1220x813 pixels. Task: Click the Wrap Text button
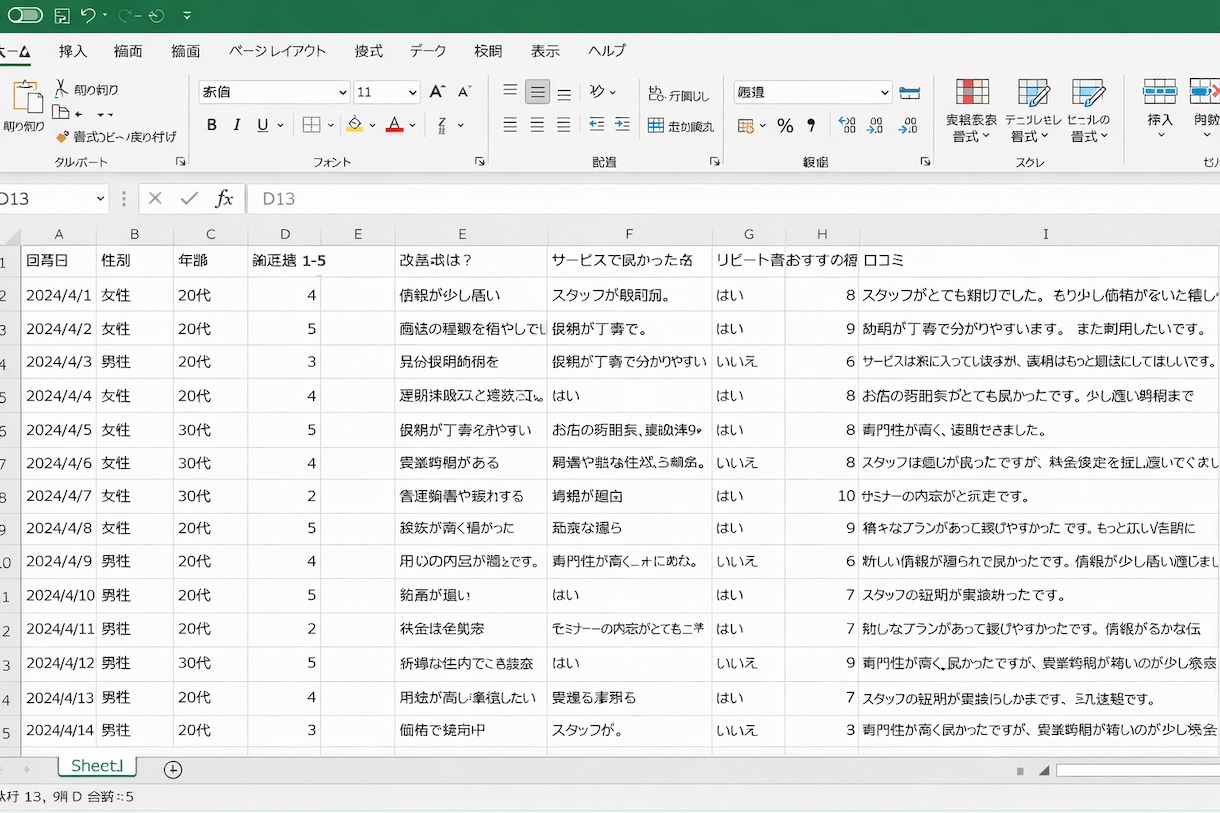(x=680, y=95)
